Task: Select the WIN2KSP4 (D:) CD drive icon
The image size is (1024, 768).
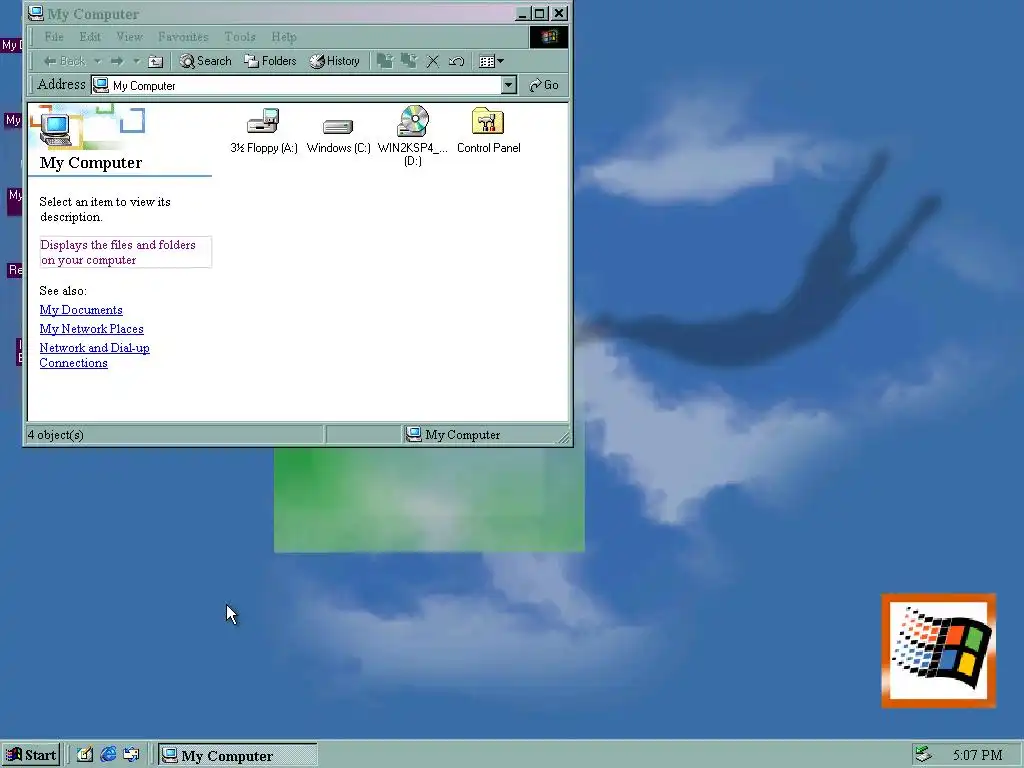Action: [x=413, y=135]
